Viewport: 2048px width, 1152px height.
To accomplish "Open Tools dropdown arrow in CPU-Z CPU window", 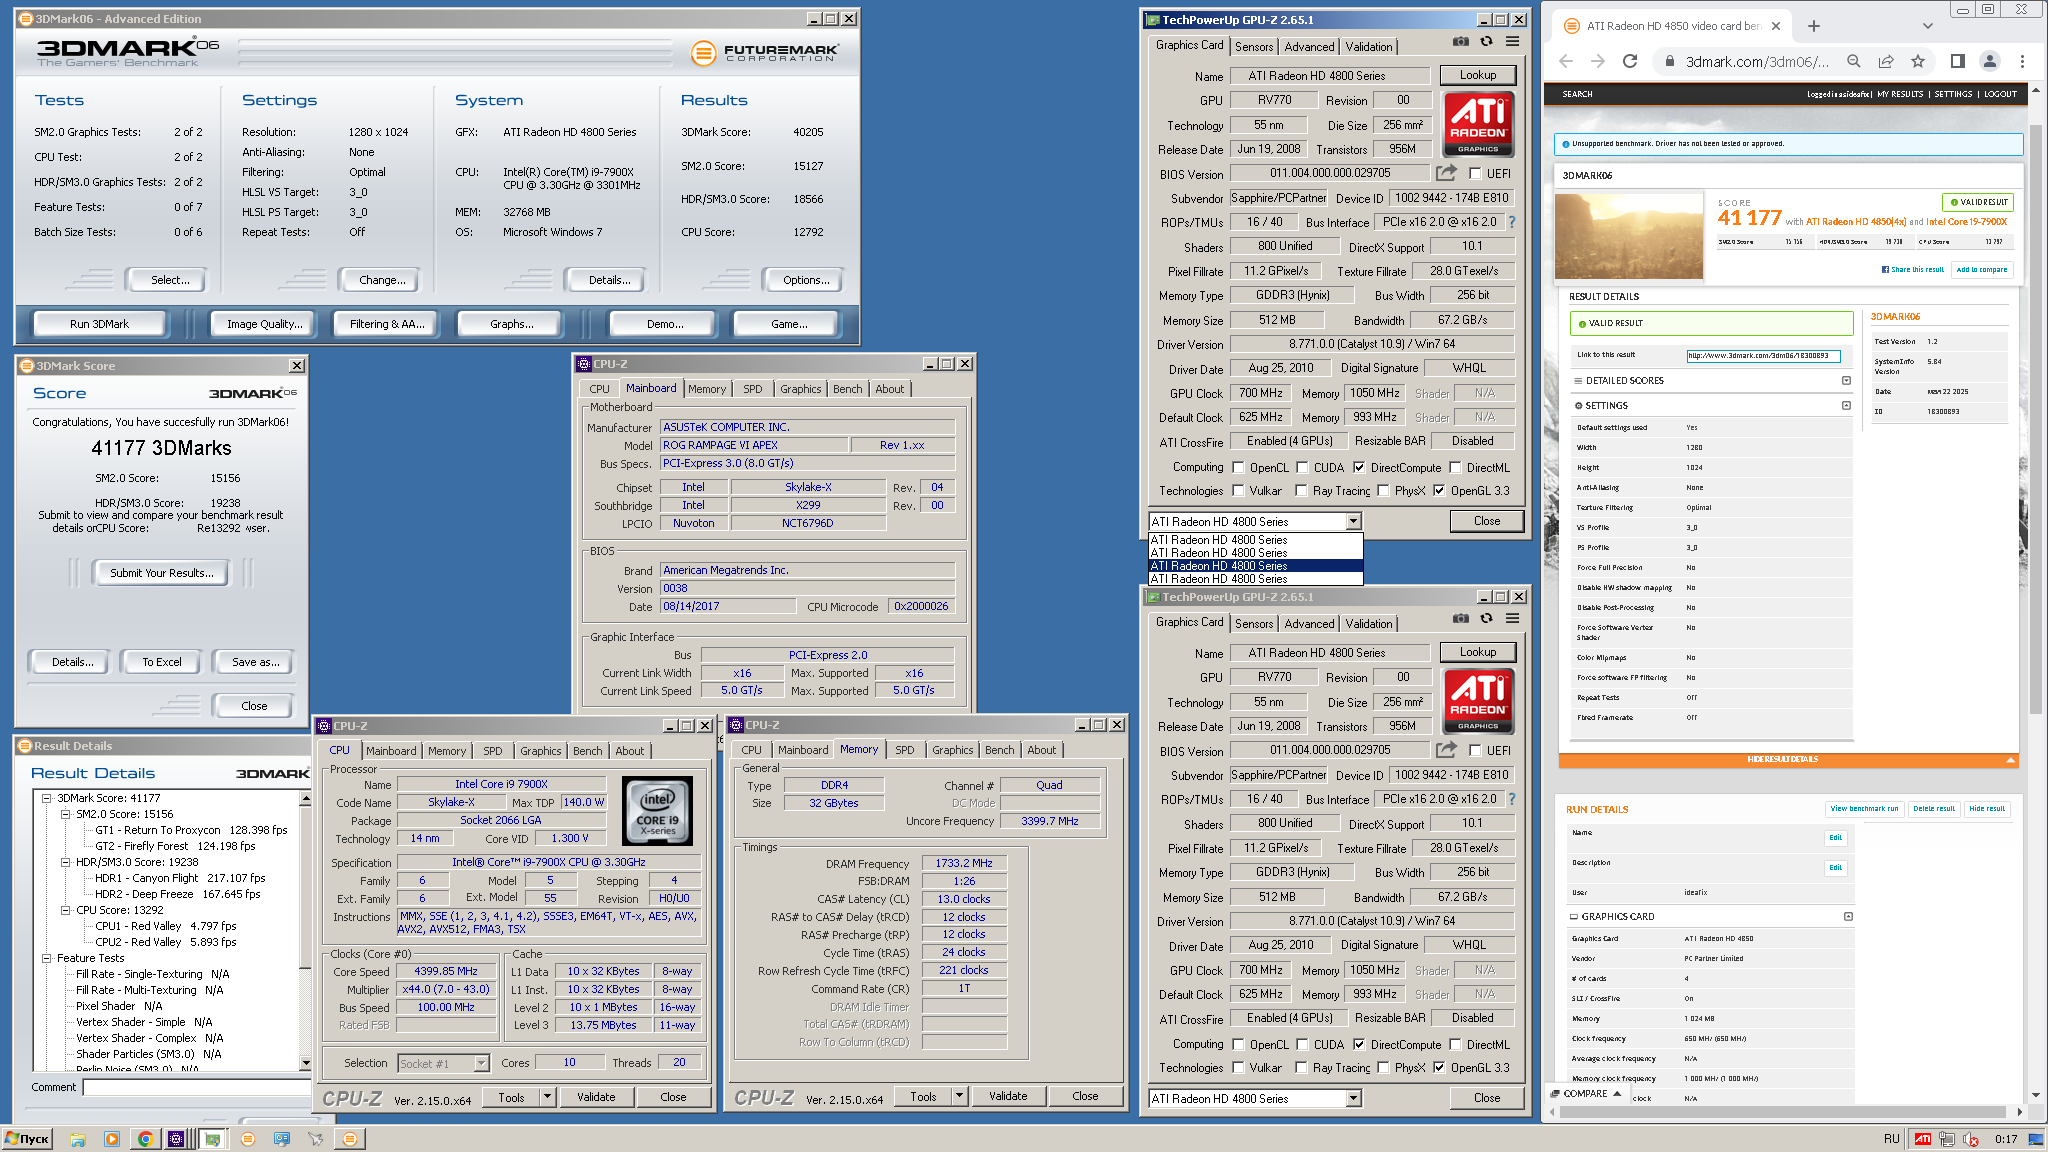I will click(x=547, y=1097).
